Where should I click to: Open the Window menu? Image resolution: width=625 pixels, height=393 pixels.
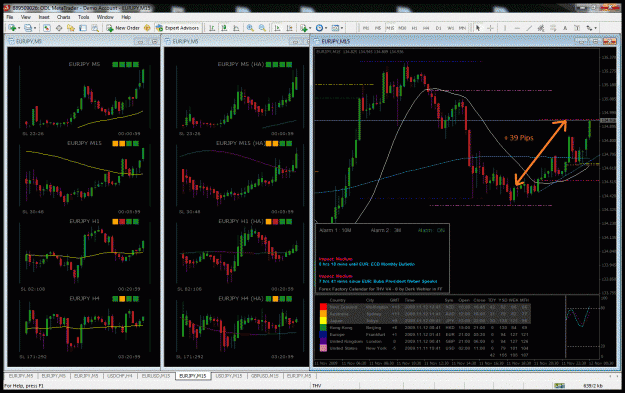[105, 17]
